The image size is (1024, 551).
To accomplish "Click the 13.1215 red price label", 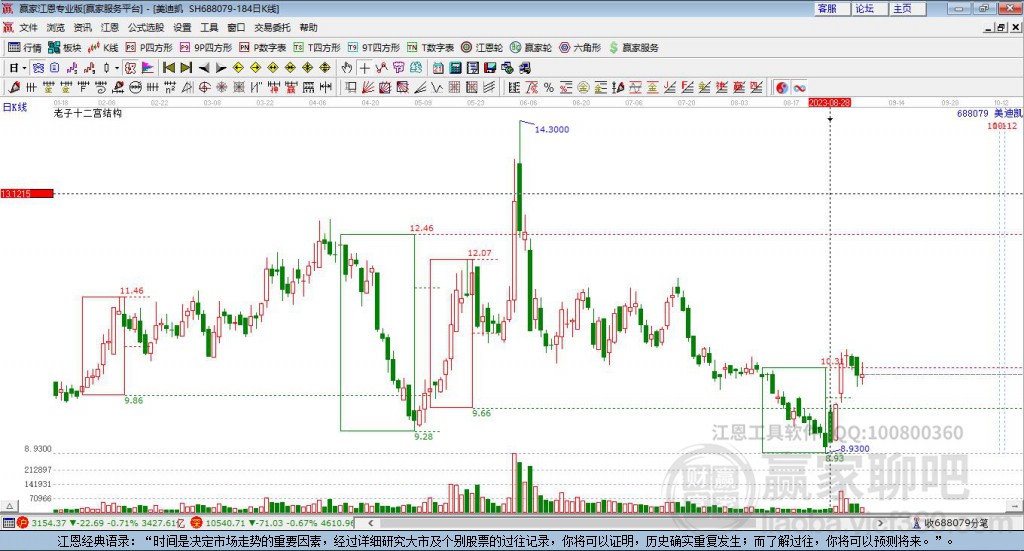I will (27, 194).
